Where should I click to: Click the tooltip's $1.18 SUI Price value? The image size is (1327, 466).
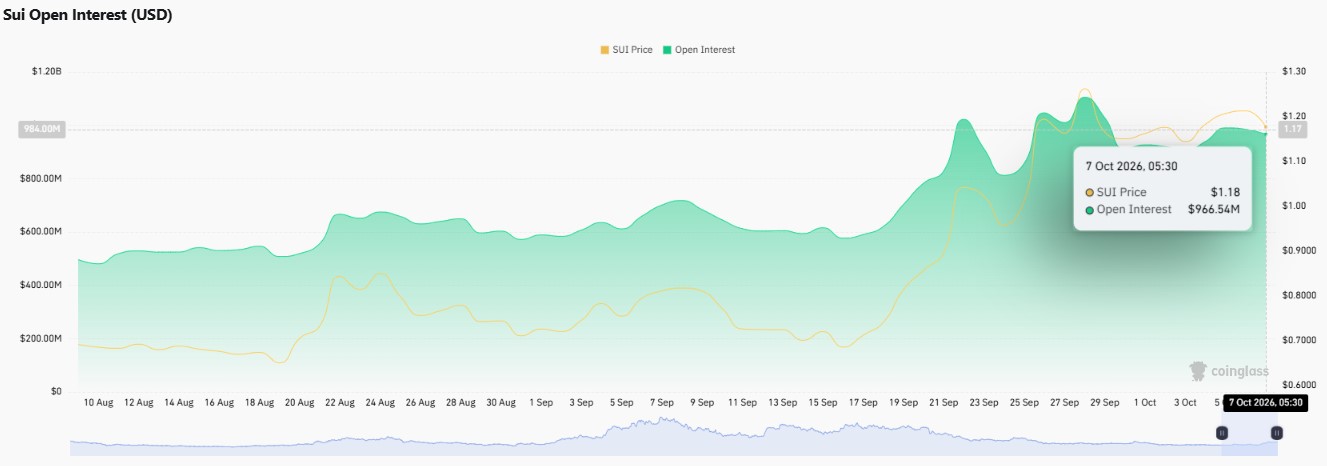(1225, 192)
